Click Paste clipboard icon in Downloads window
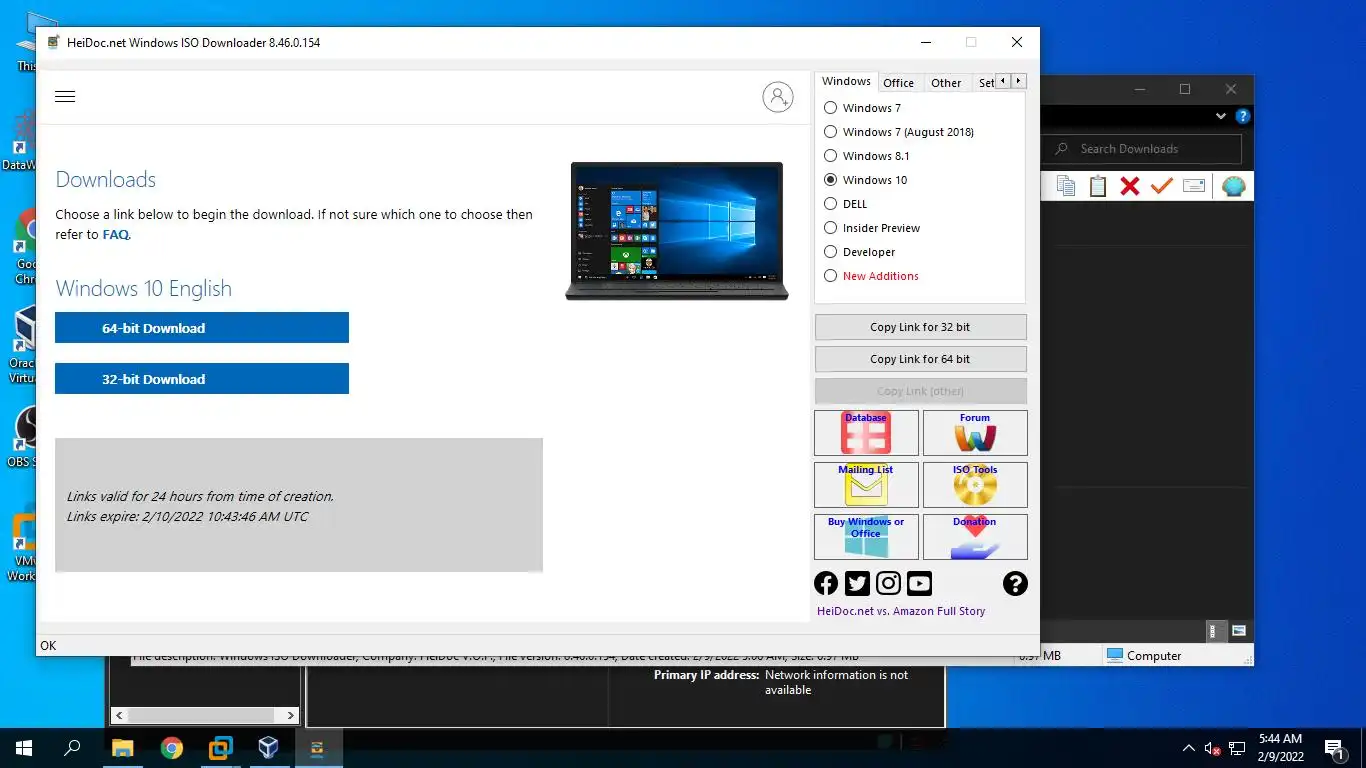 point(1098,186)
